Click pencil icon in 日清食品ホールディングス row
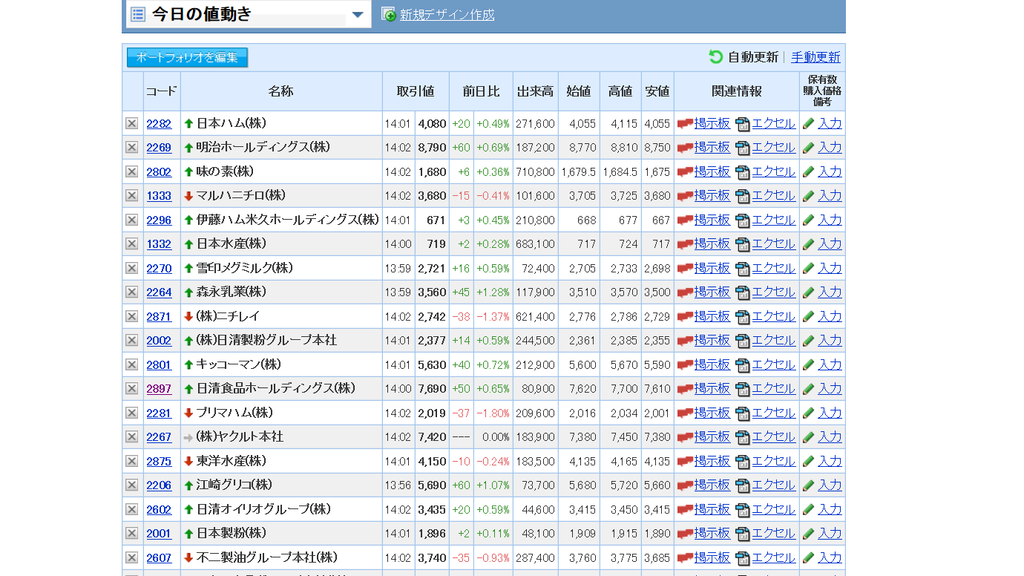The height and width of the screenshot is (576, 1024). (x=808, y=389)
